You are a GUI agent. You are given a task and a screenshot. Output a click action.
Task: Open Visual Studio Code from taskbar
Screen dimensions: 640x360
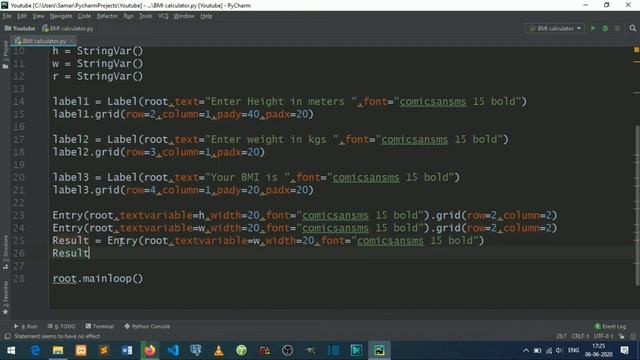(x=173, y=350)
